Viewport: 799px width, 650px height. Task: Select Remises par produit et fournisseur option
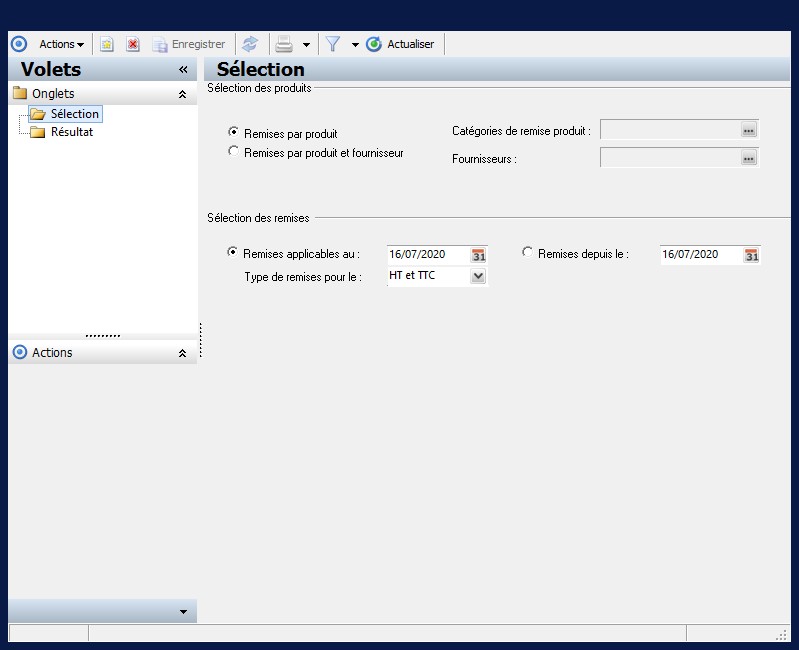pos(233,151)
